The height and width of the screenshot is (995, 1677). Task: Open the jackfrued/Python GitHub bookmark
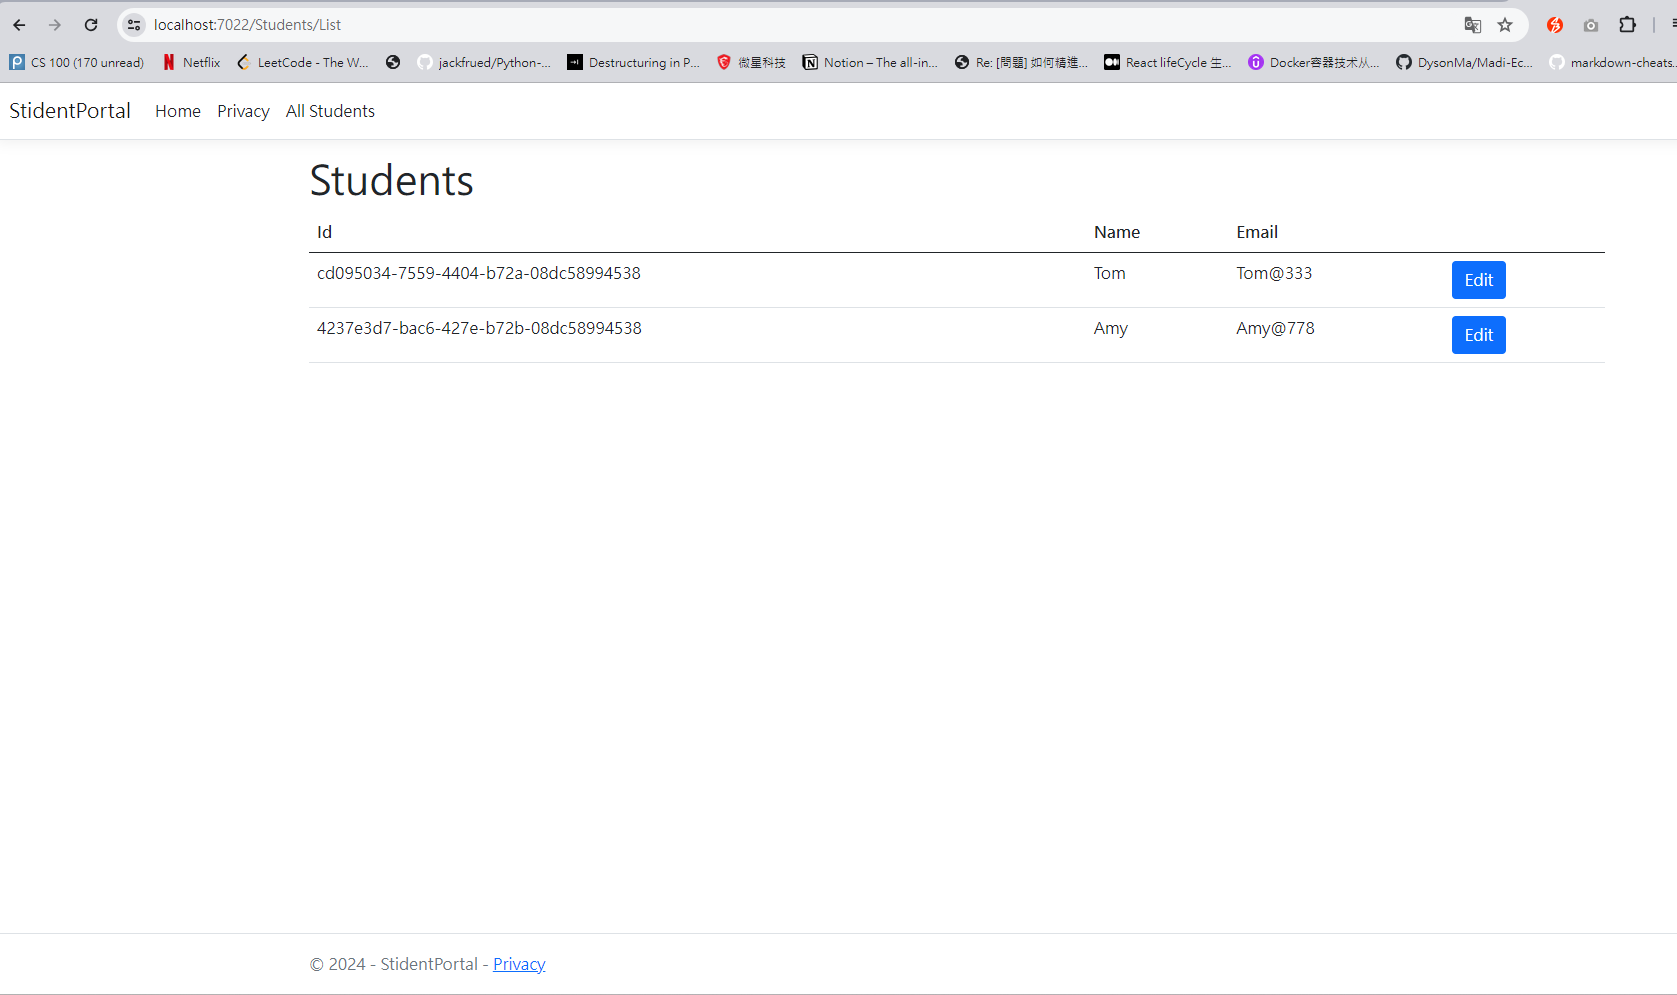[x=484, y=62]
